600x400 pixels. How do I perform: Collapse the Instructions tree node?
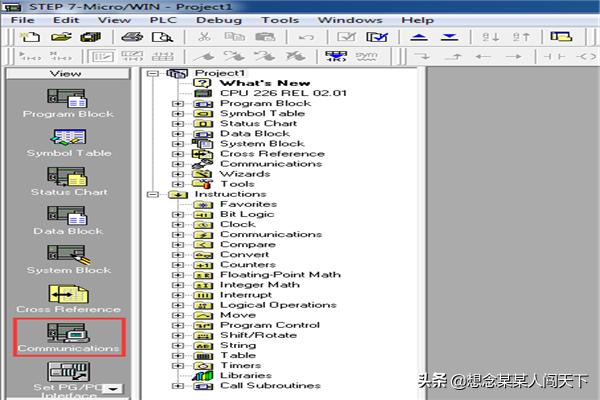(152, 194)
